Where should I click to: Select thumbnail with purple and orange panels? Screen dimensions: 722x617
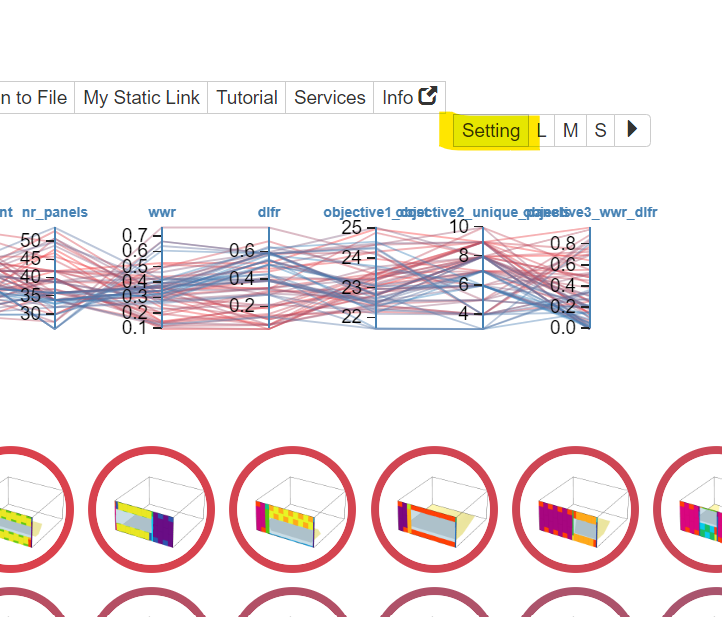coord(574,508)
